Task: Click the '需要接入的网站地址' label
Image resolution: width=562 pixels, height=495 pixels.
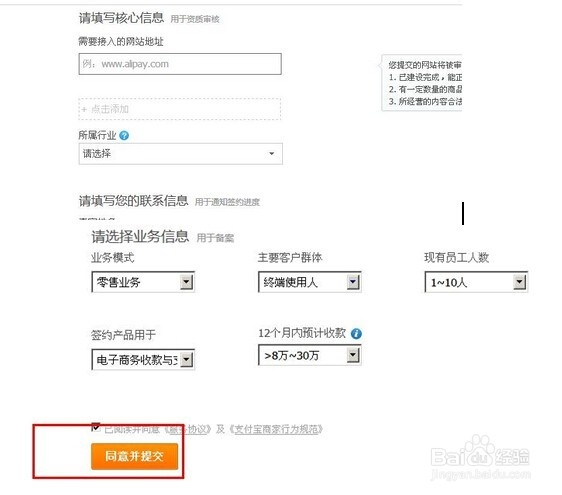Action: [121, 42]
